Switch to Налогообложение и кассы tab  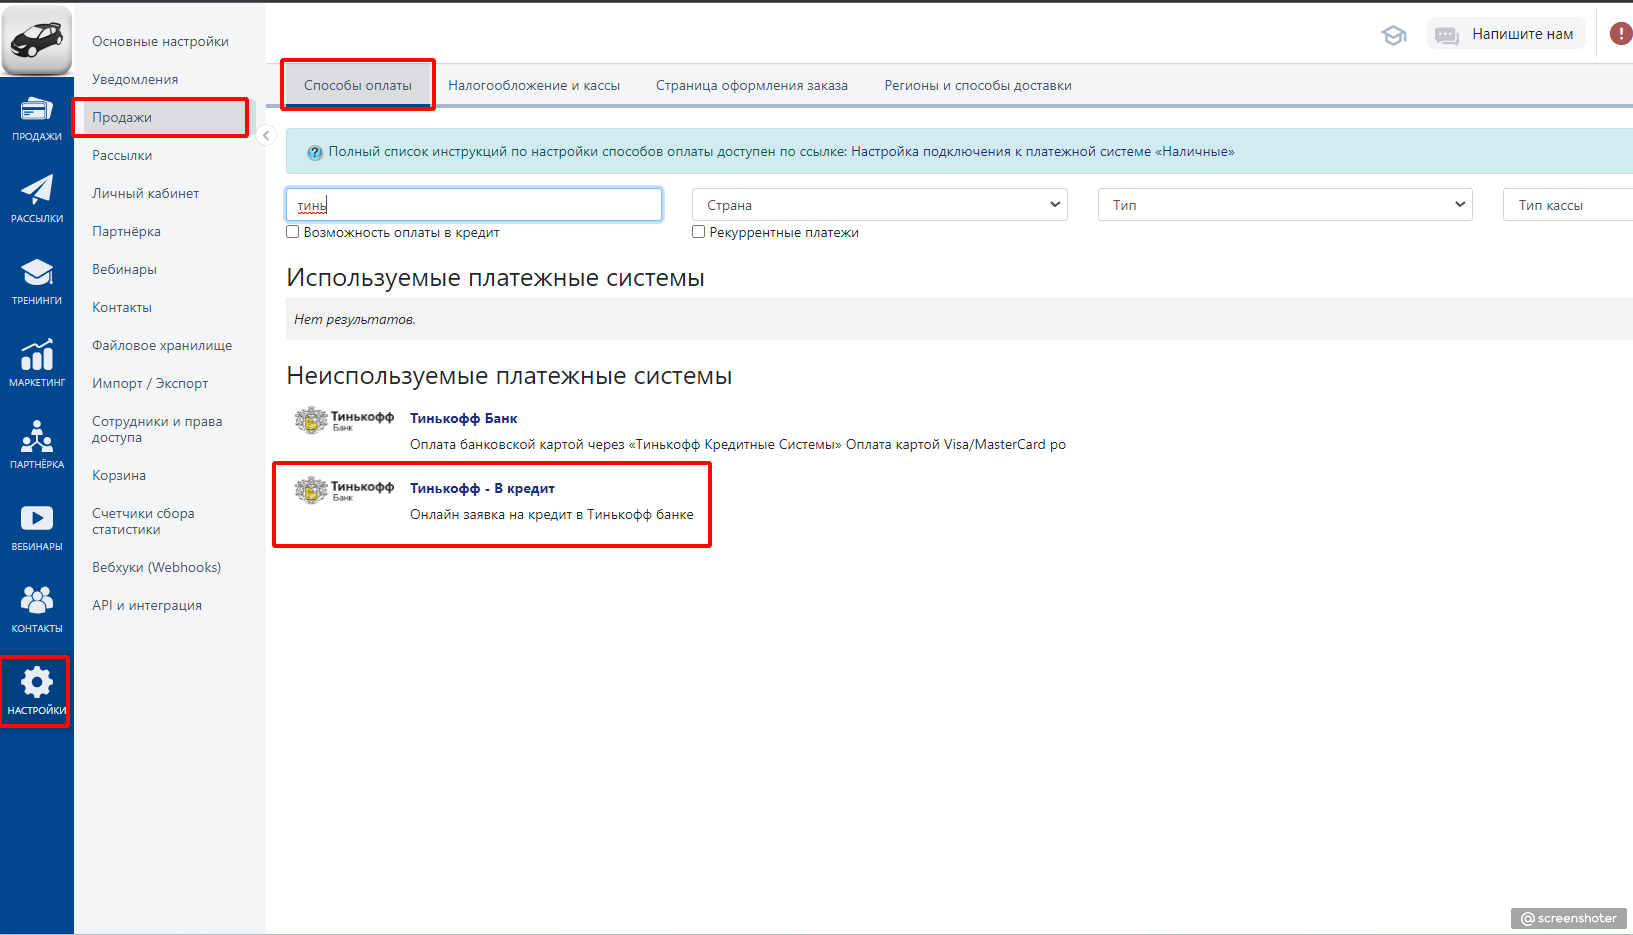click(534, 86)
